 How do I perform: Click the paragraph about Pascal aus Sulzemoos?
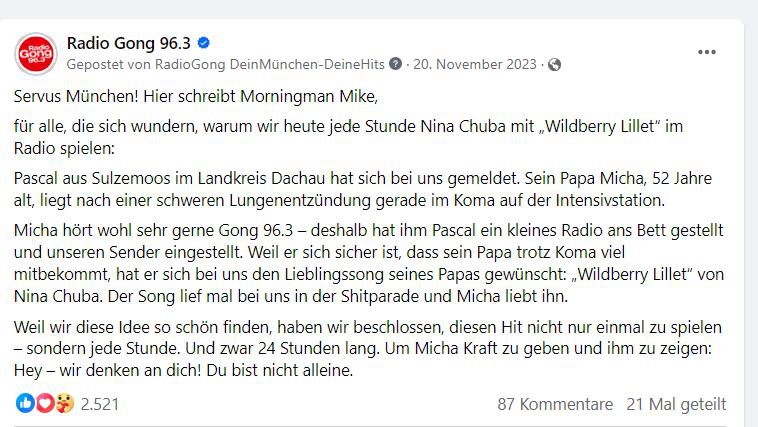coord(363,189)
